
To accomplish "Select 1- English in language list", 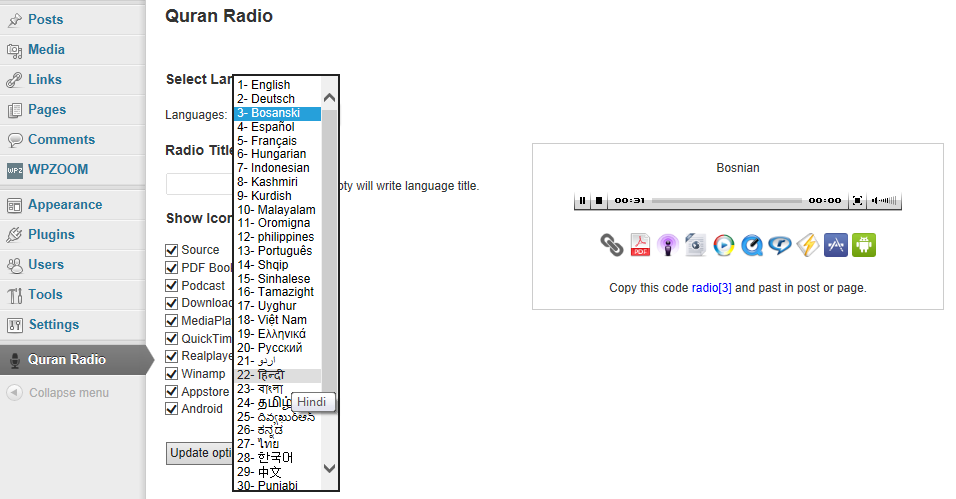I will coord(277,85).
